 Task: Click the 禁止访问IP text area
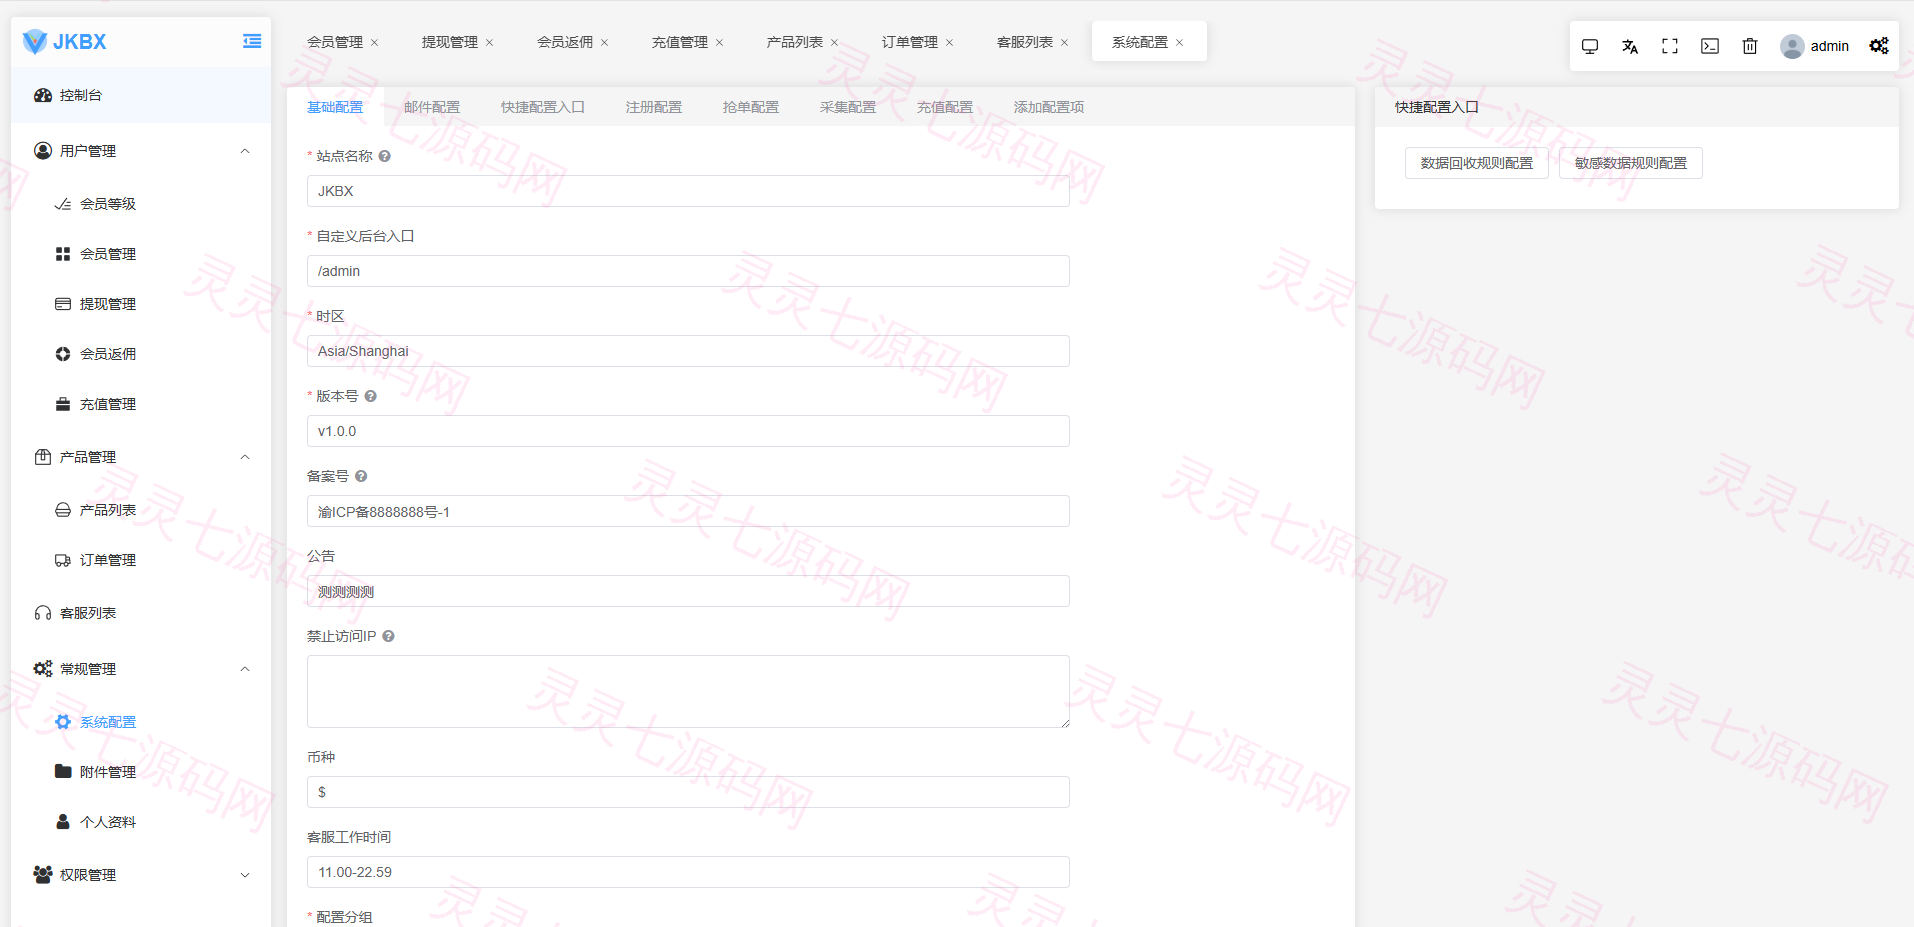point(688,691)
